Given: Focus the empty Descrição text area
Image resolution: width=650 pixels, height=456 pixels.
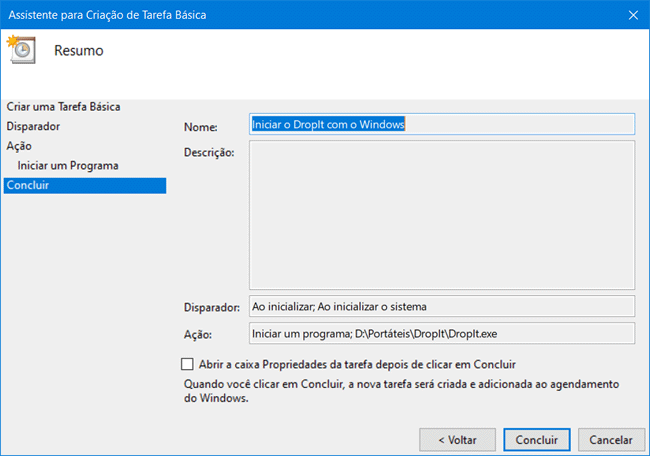Looking at the screenshot, I should [x=441, y=214].
